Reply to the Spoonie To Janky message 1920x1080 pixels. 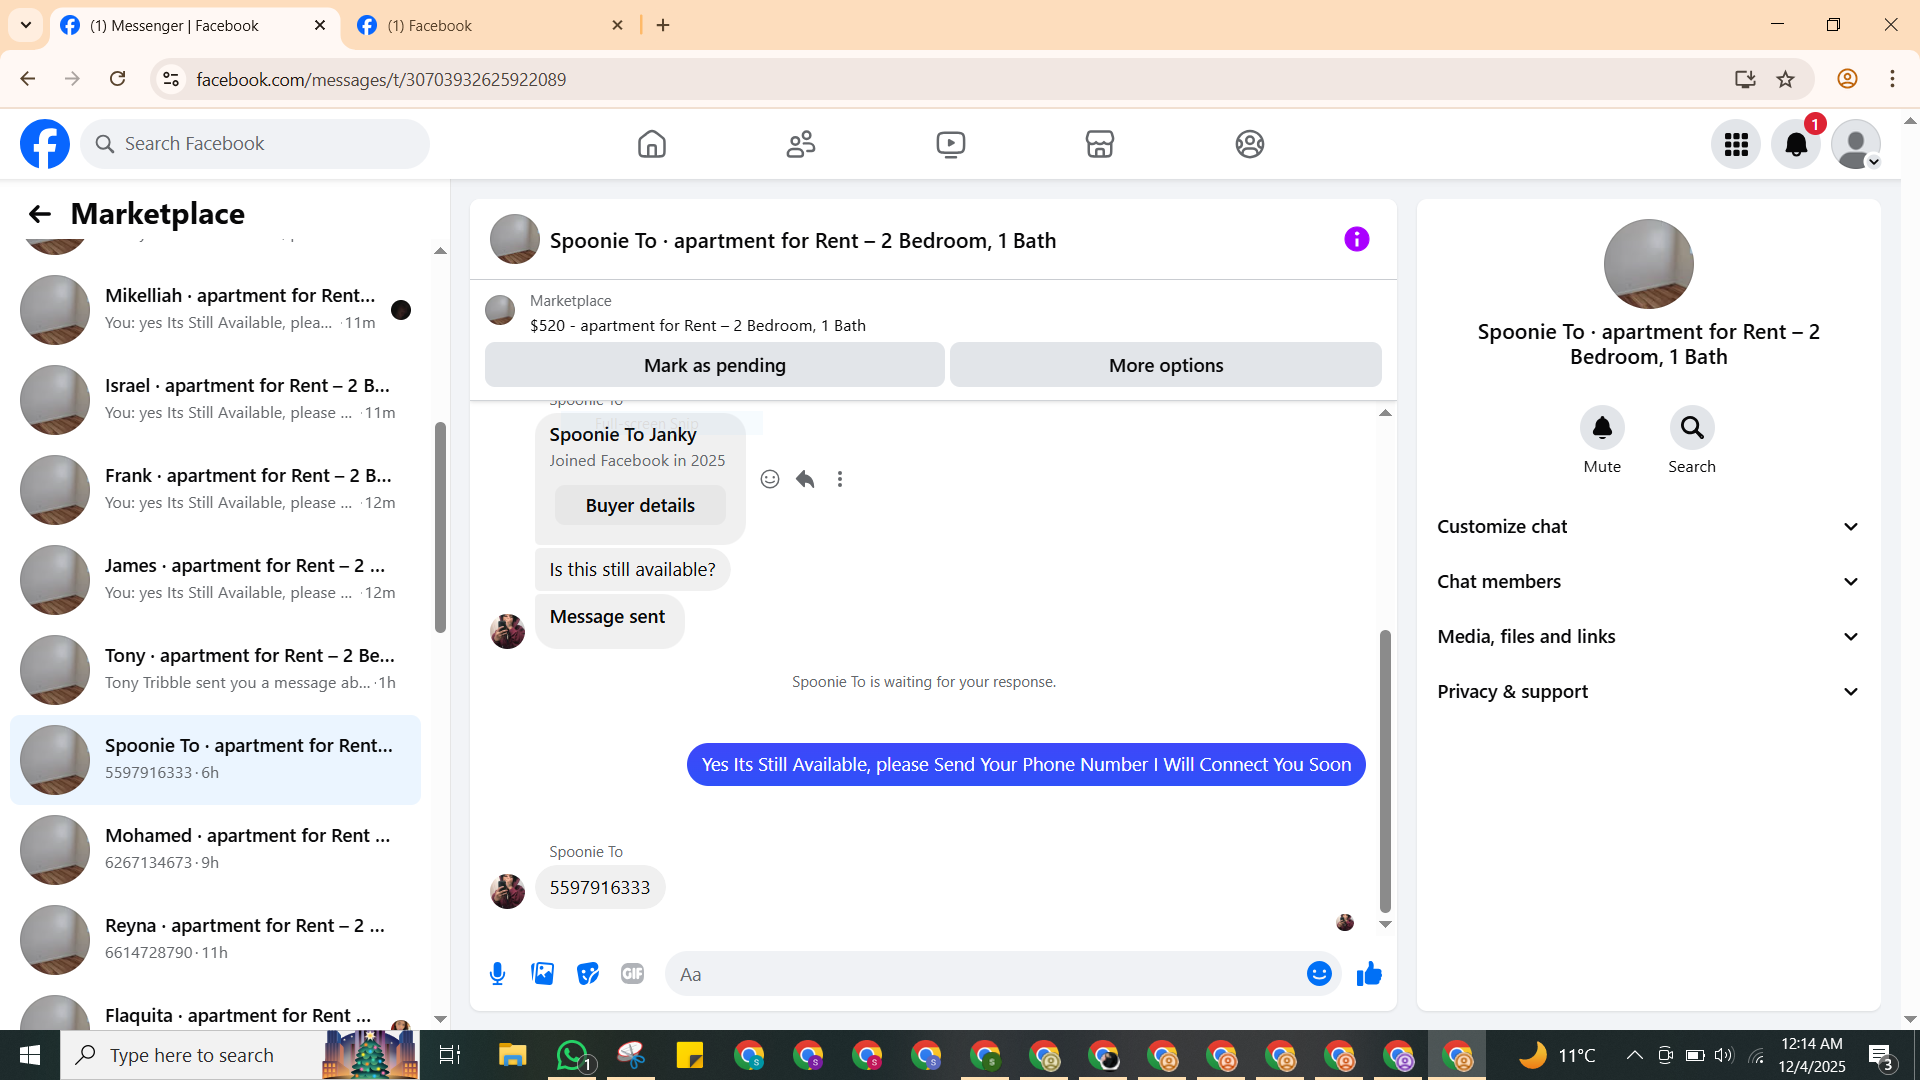point(805,479)
